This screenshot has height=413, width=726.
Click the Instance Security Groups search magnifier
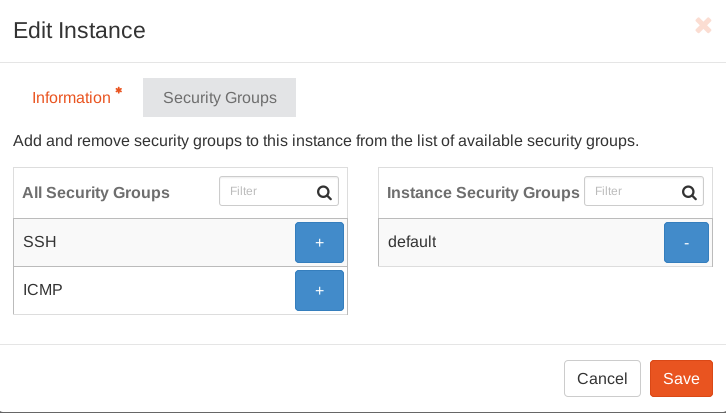click(689, 192)
